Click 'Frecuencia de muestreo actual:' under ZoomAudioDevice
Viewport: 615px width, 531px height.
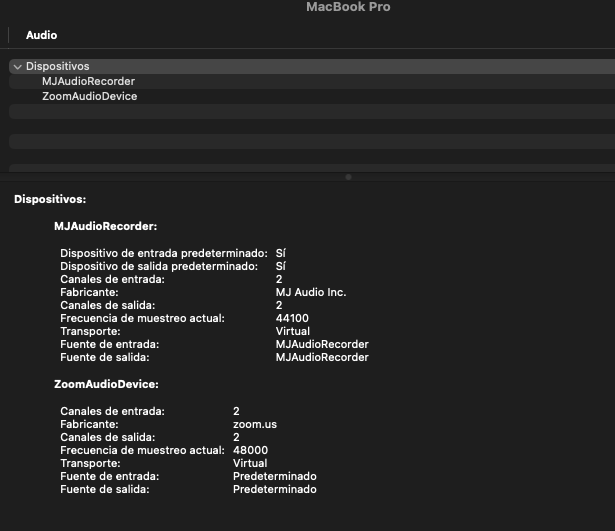(x=142, y=450)
